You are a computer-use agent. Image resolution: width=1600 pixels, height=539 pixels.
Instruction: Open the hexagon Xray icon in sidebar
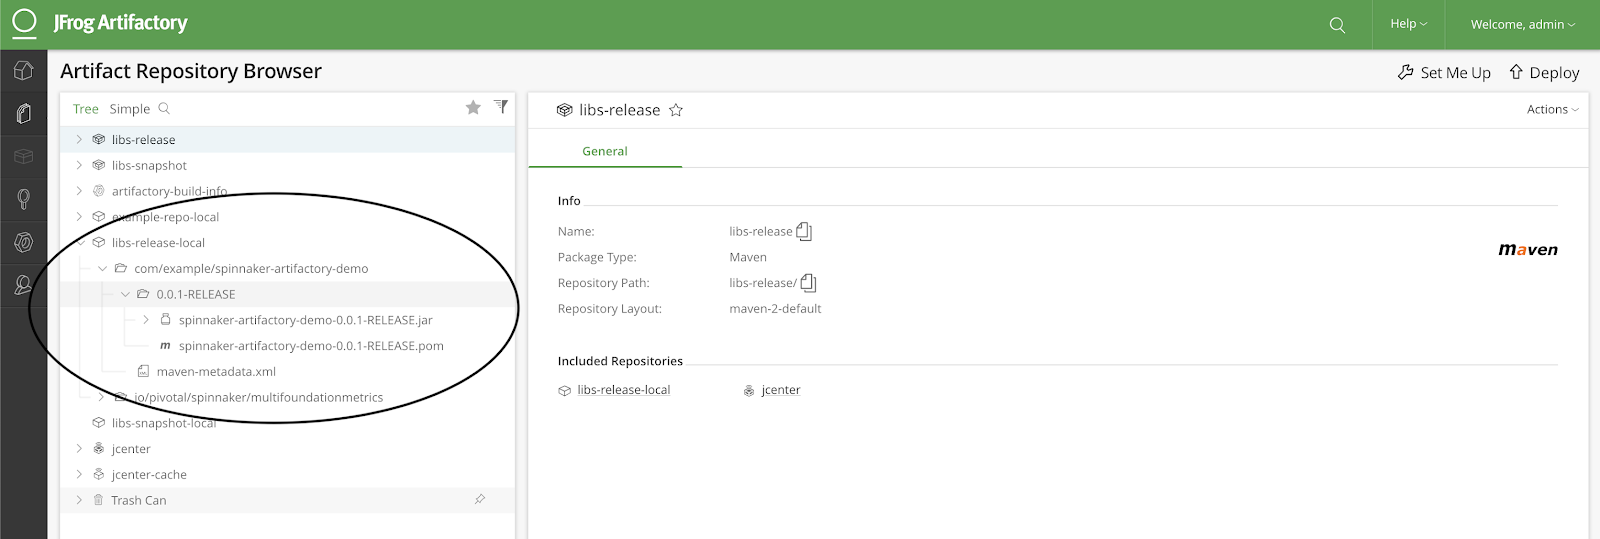click(23, 242)
